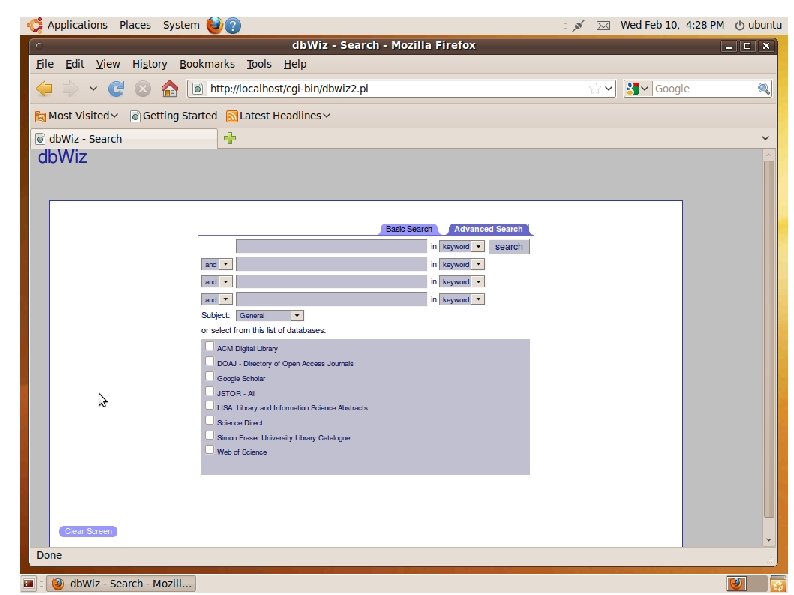Select dbWiz Firefox taskbar window button
Image resolution: width=794 pixels, height=595 pixels.
tap(122, 584)
